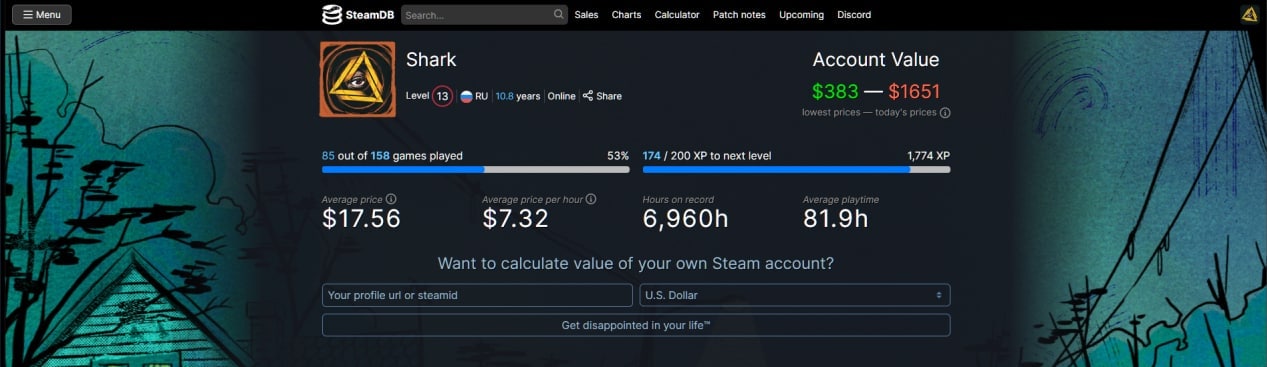The height and width of the screenshot is (367, 1267).
Task: Click the level 13 badge circle
Action: pos(442,96)
